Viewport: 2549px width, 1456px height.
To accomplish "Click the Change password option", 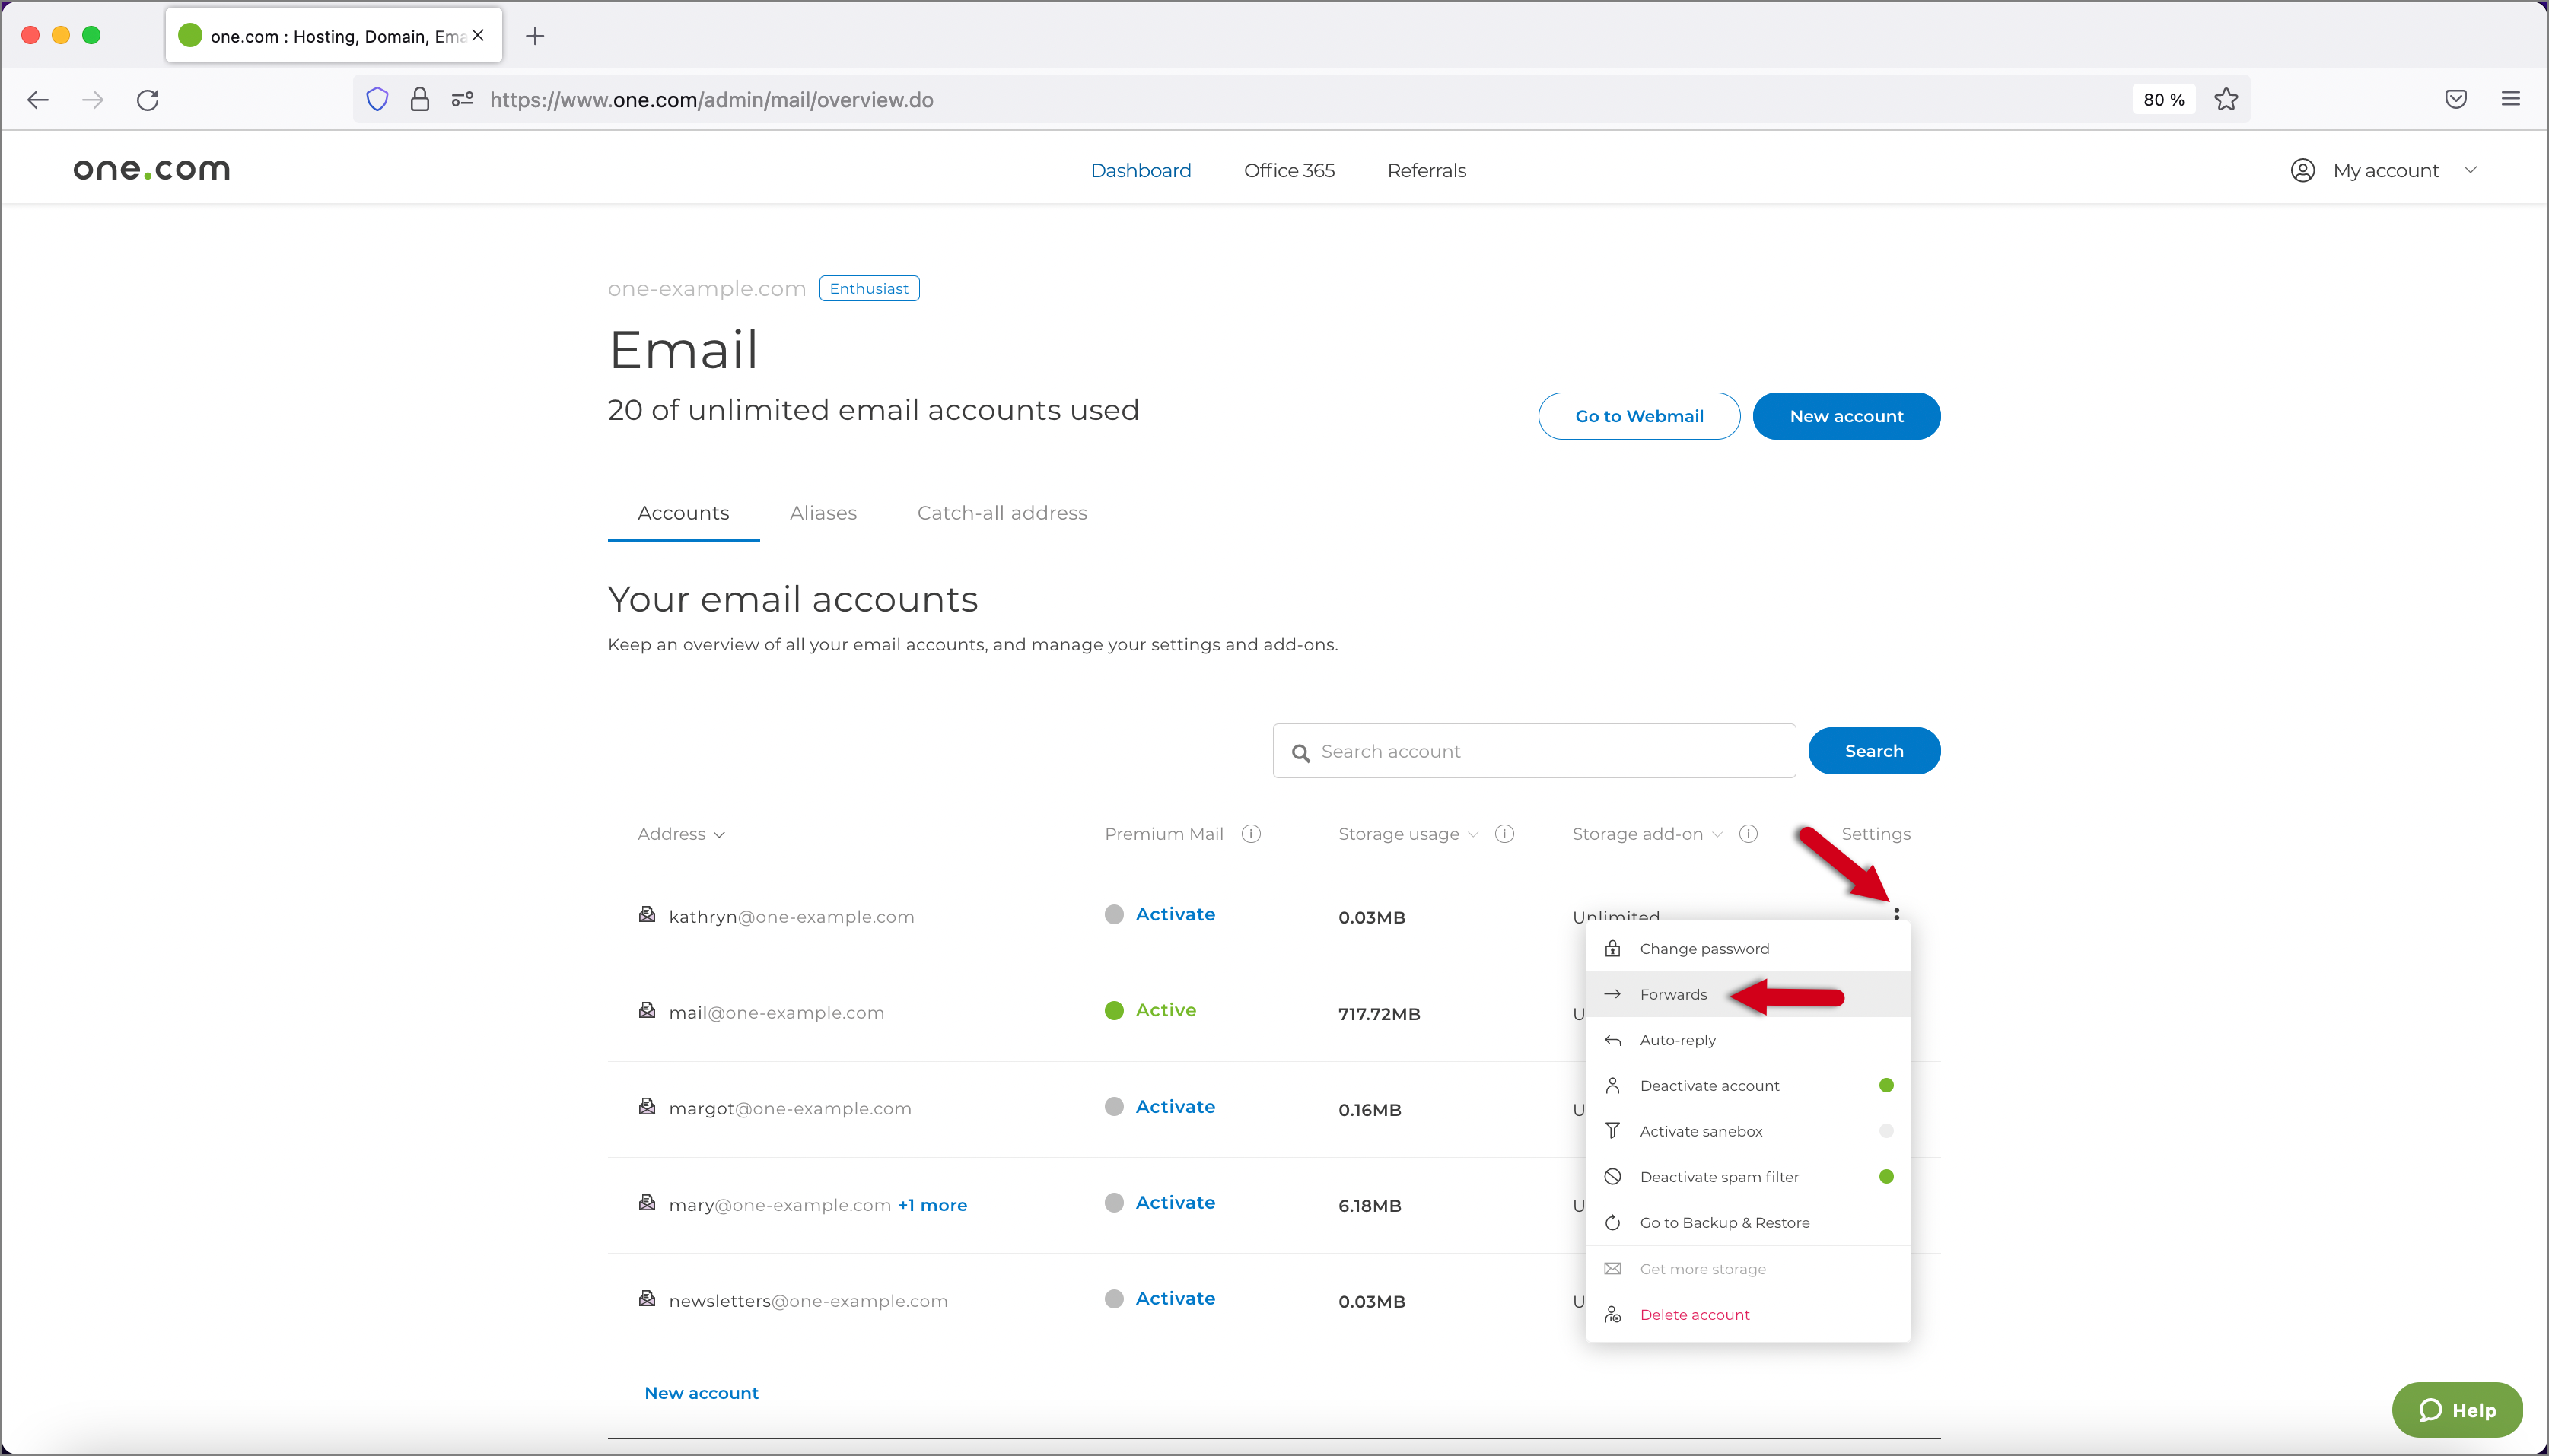I will (x=1704, y=949).
